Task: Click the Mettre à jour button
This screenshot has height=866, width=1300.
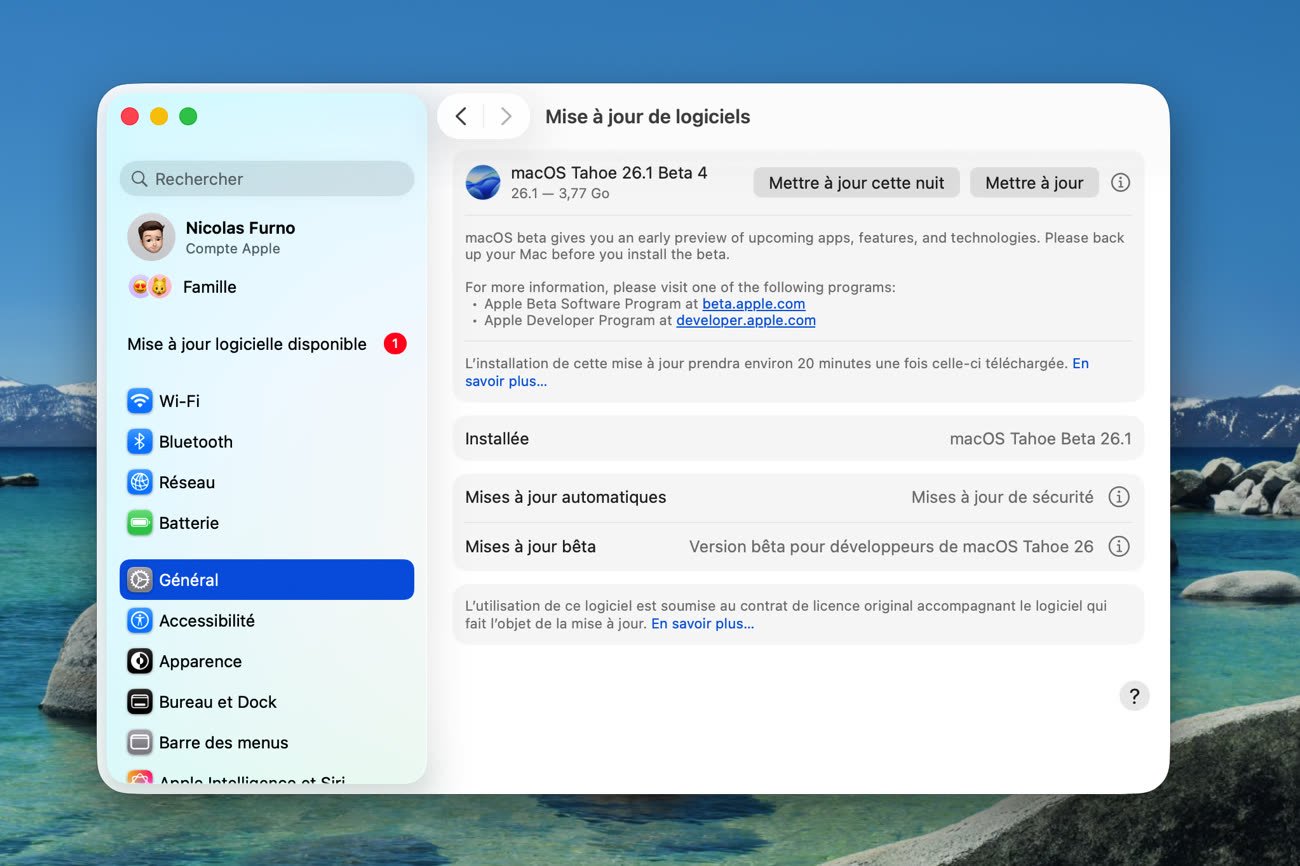Action: pyautogui.click(x=1034, y=183)
